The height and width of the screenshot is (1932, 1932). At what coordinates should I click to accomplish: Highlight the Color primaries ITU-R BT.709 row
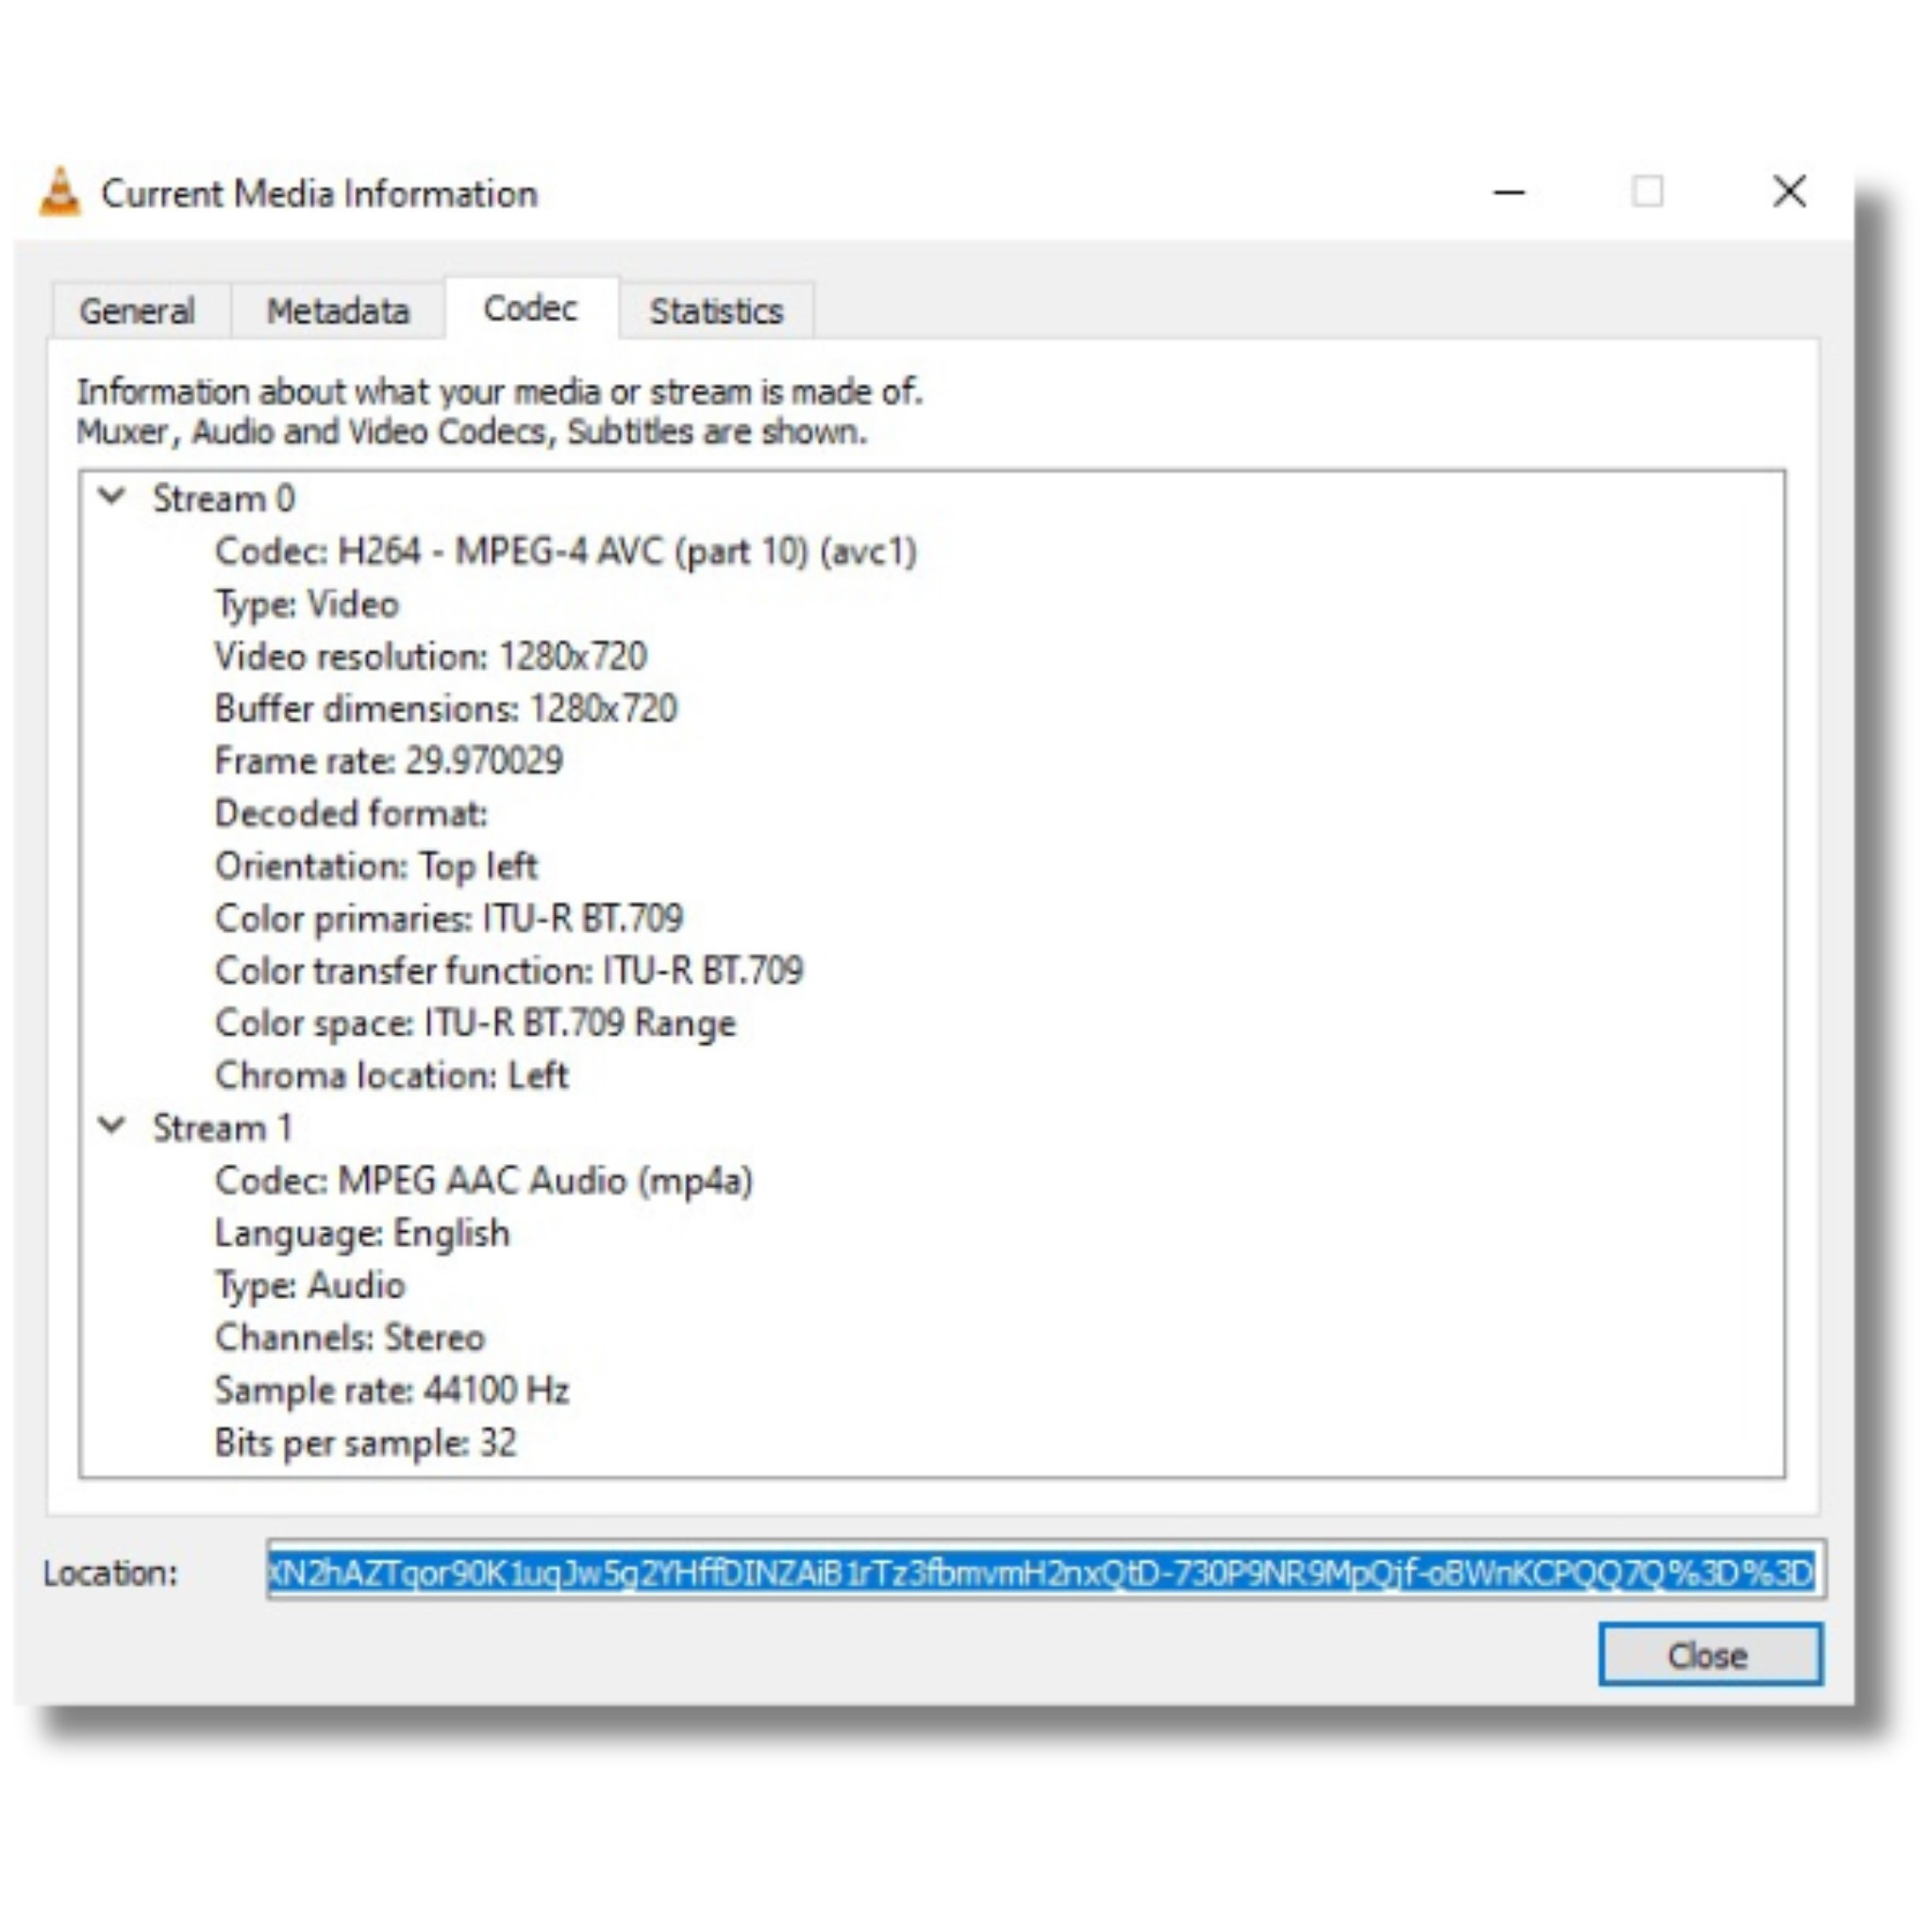click(448, 918)
